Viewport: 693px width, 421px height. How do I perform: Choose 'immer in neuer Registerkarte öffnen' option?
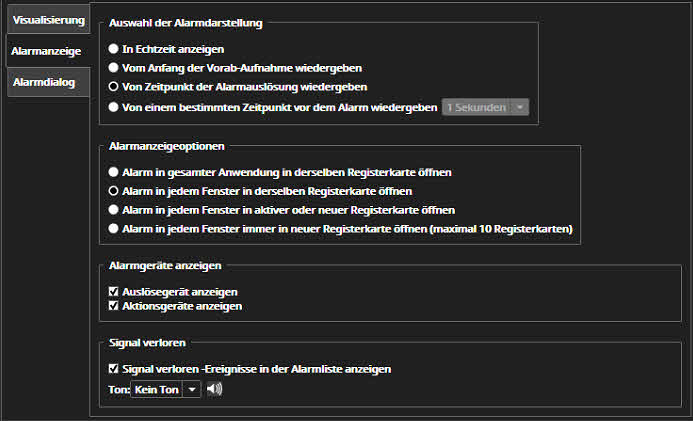pos(114,229)
